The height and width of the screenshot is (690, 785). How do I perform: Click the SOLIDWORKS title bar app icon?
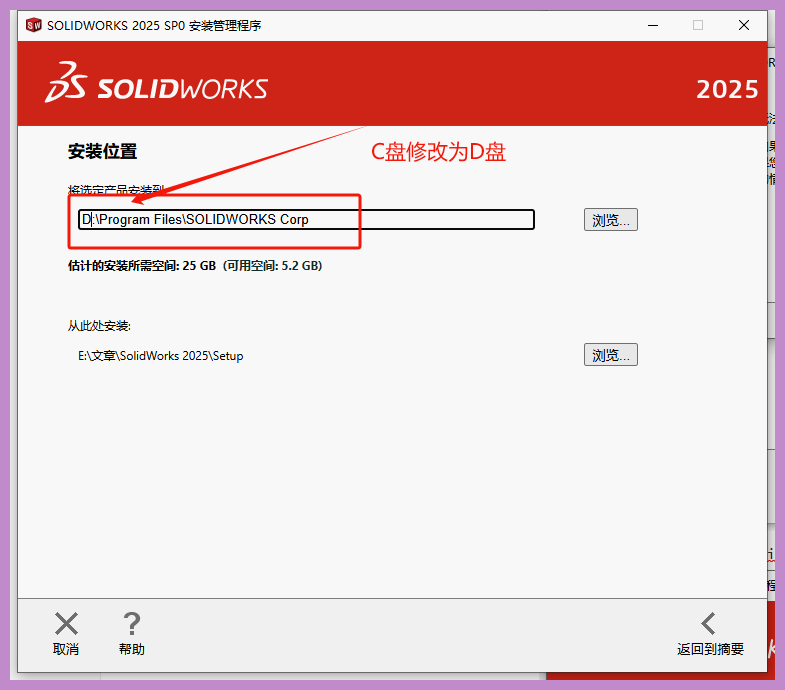point(34,25)
